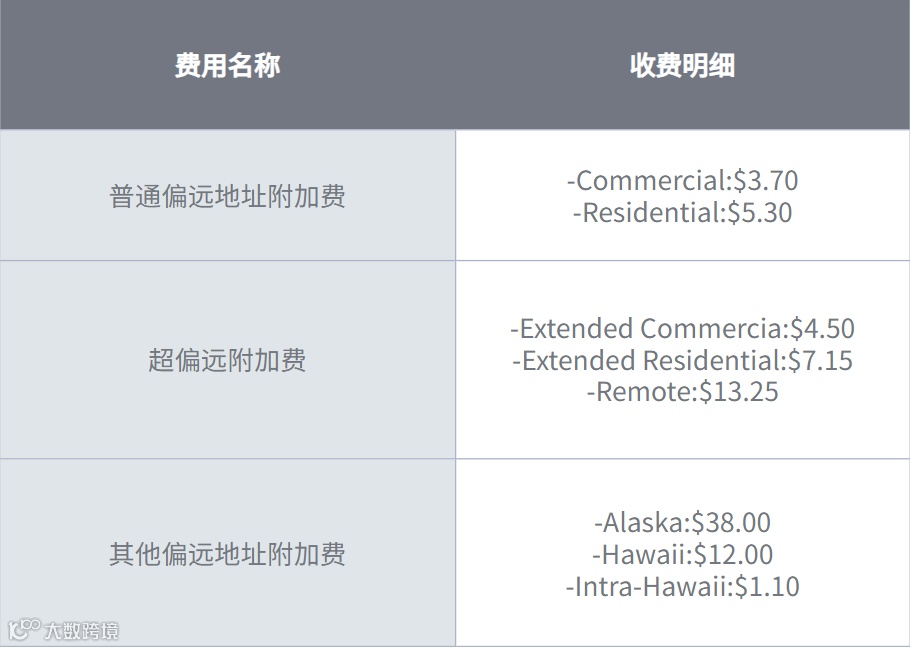Viewport: 910px width, 648px height.
Task: Click the Extended Commercia:$4.50 line
Action: pyautogui.click(x=682, y=328)
